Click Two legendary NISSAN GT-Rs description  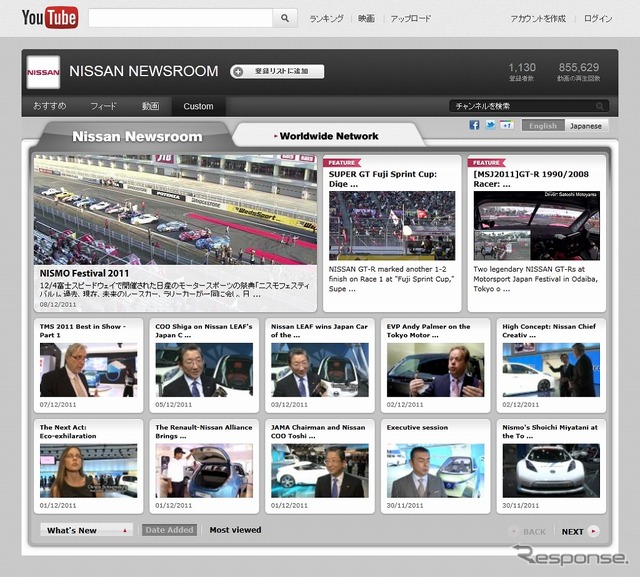click(536, 279)
